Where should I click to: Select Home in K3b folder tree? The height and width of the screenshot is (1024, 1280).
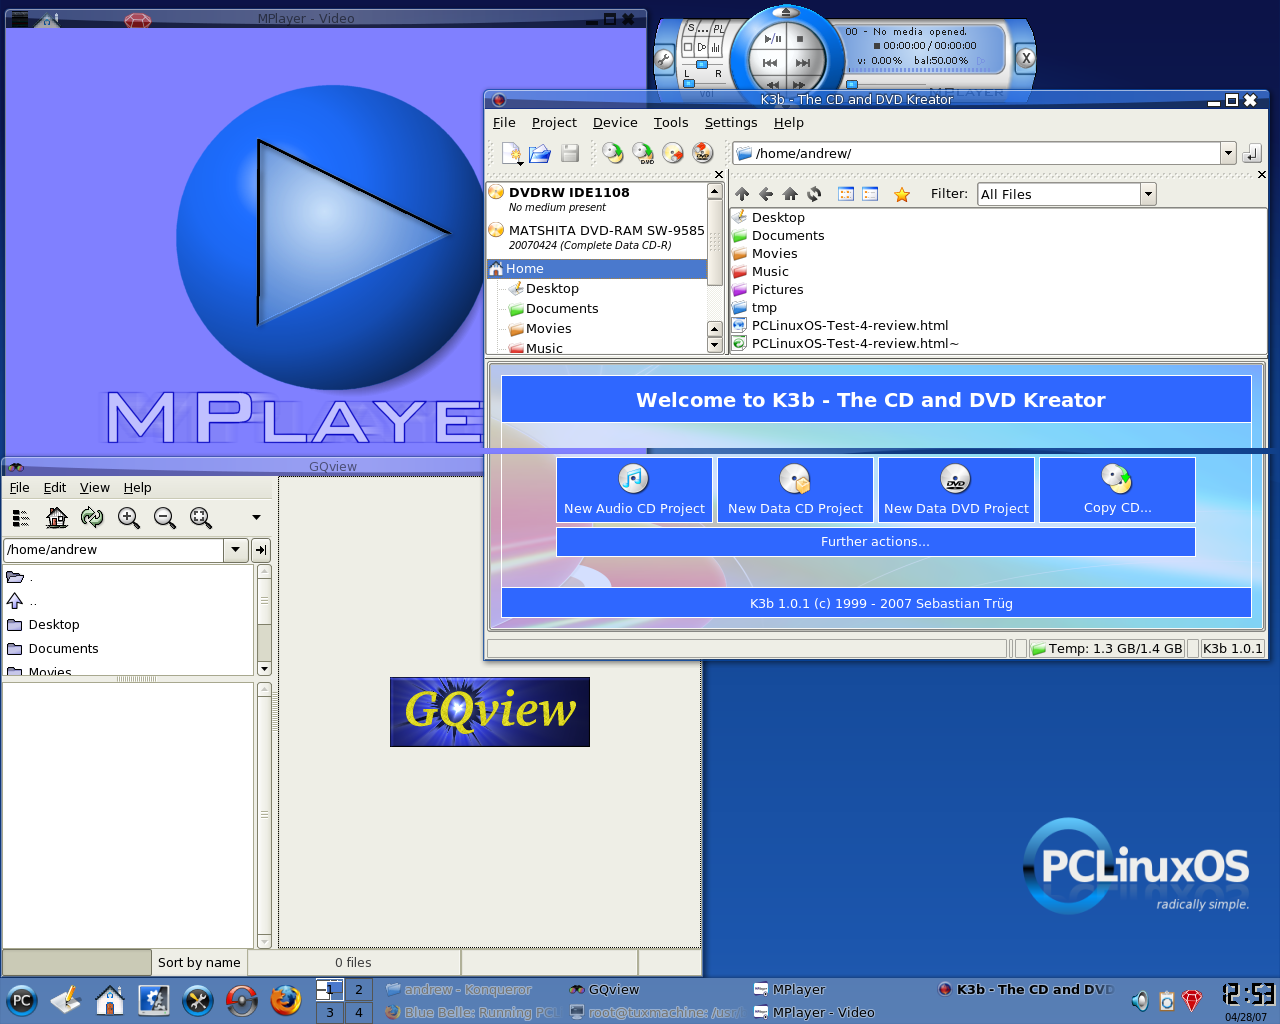(597, 268)
